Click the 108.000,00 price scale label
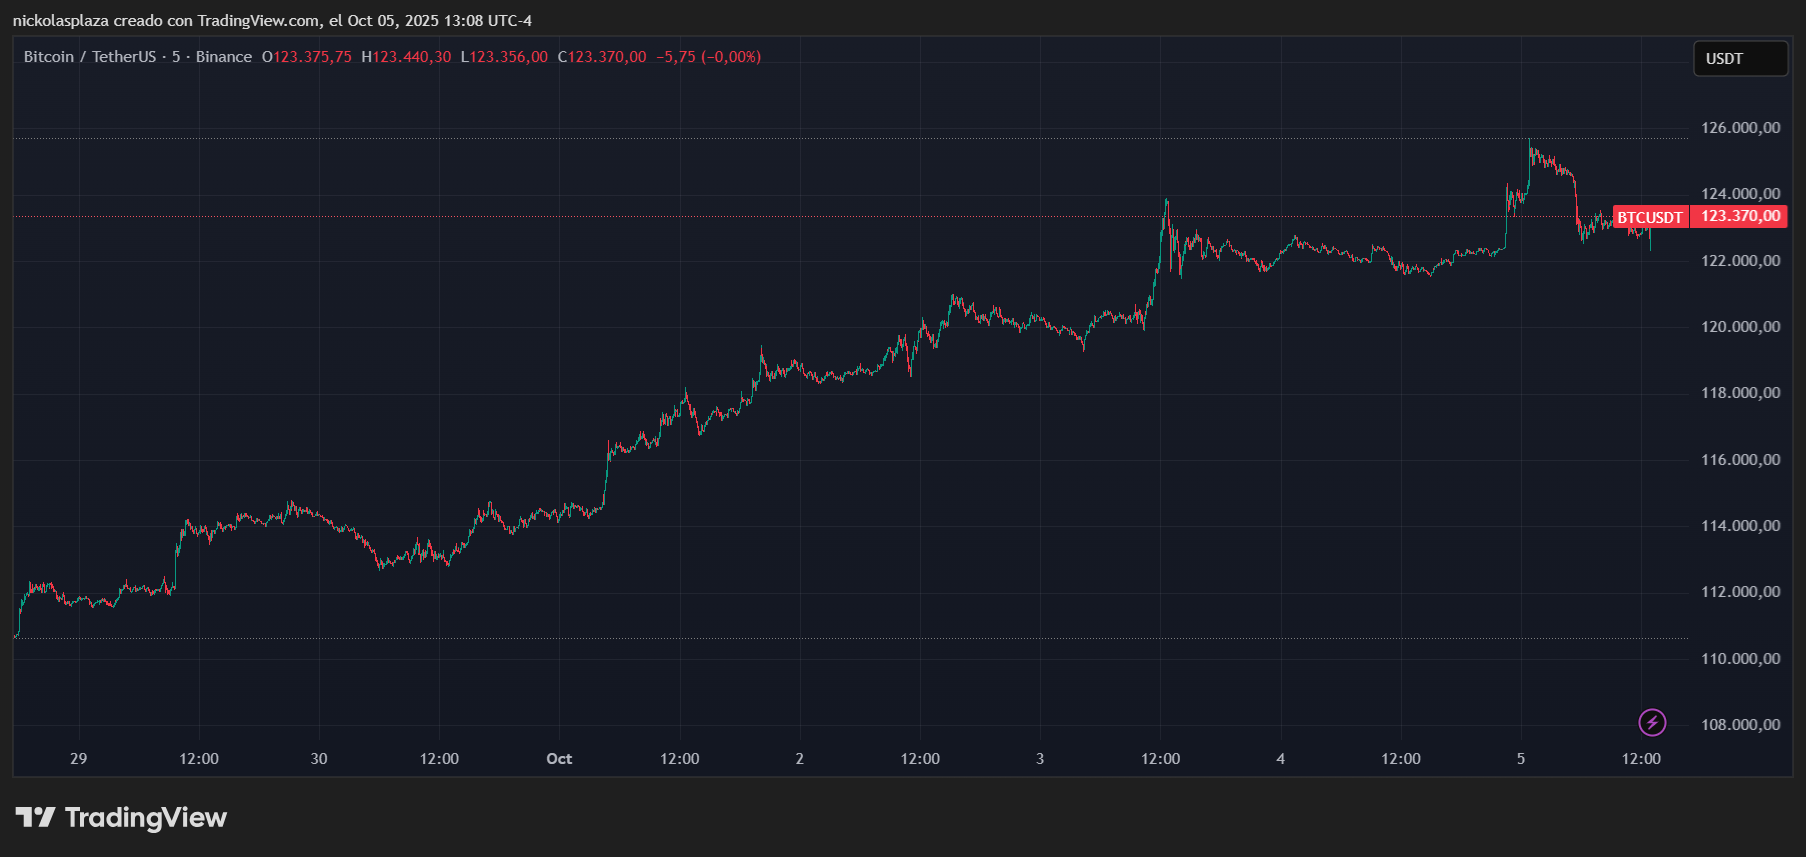Image resolution: width=1806 pixels, height=857 pixels. (1740, 725)
